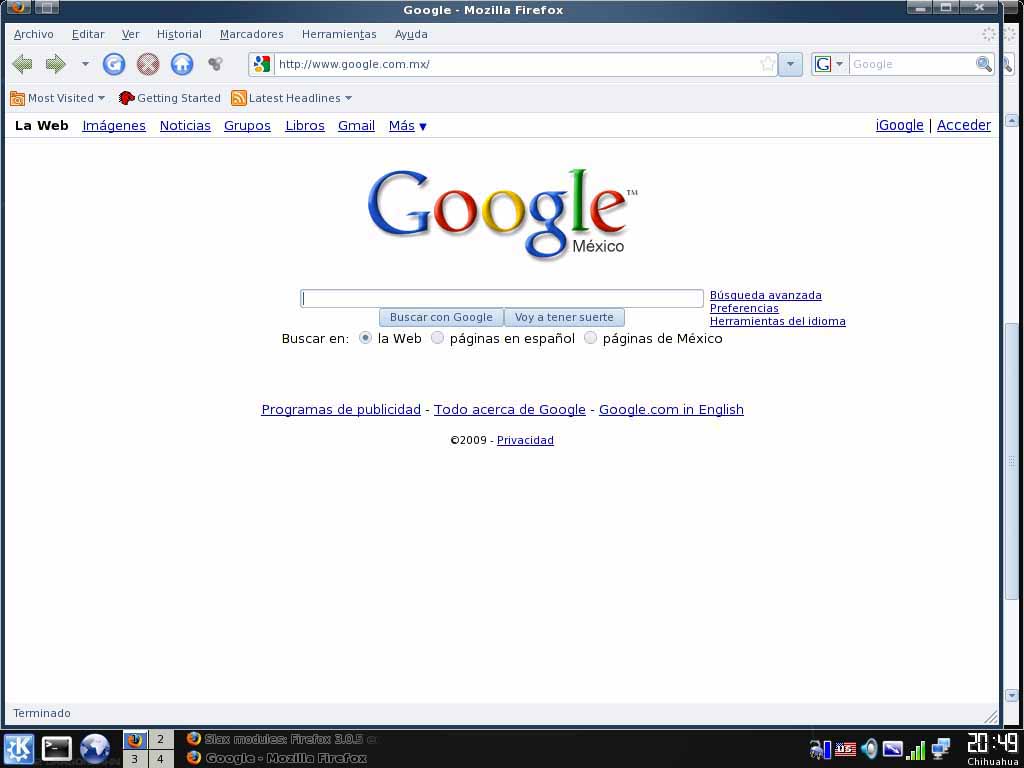
Task: Open the KDE K menu launcher
Action: tap(18, 748)
